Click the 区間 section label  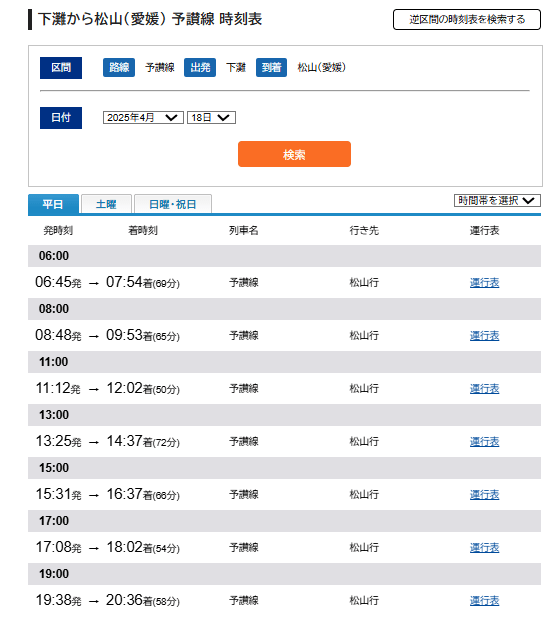point(61,68)
